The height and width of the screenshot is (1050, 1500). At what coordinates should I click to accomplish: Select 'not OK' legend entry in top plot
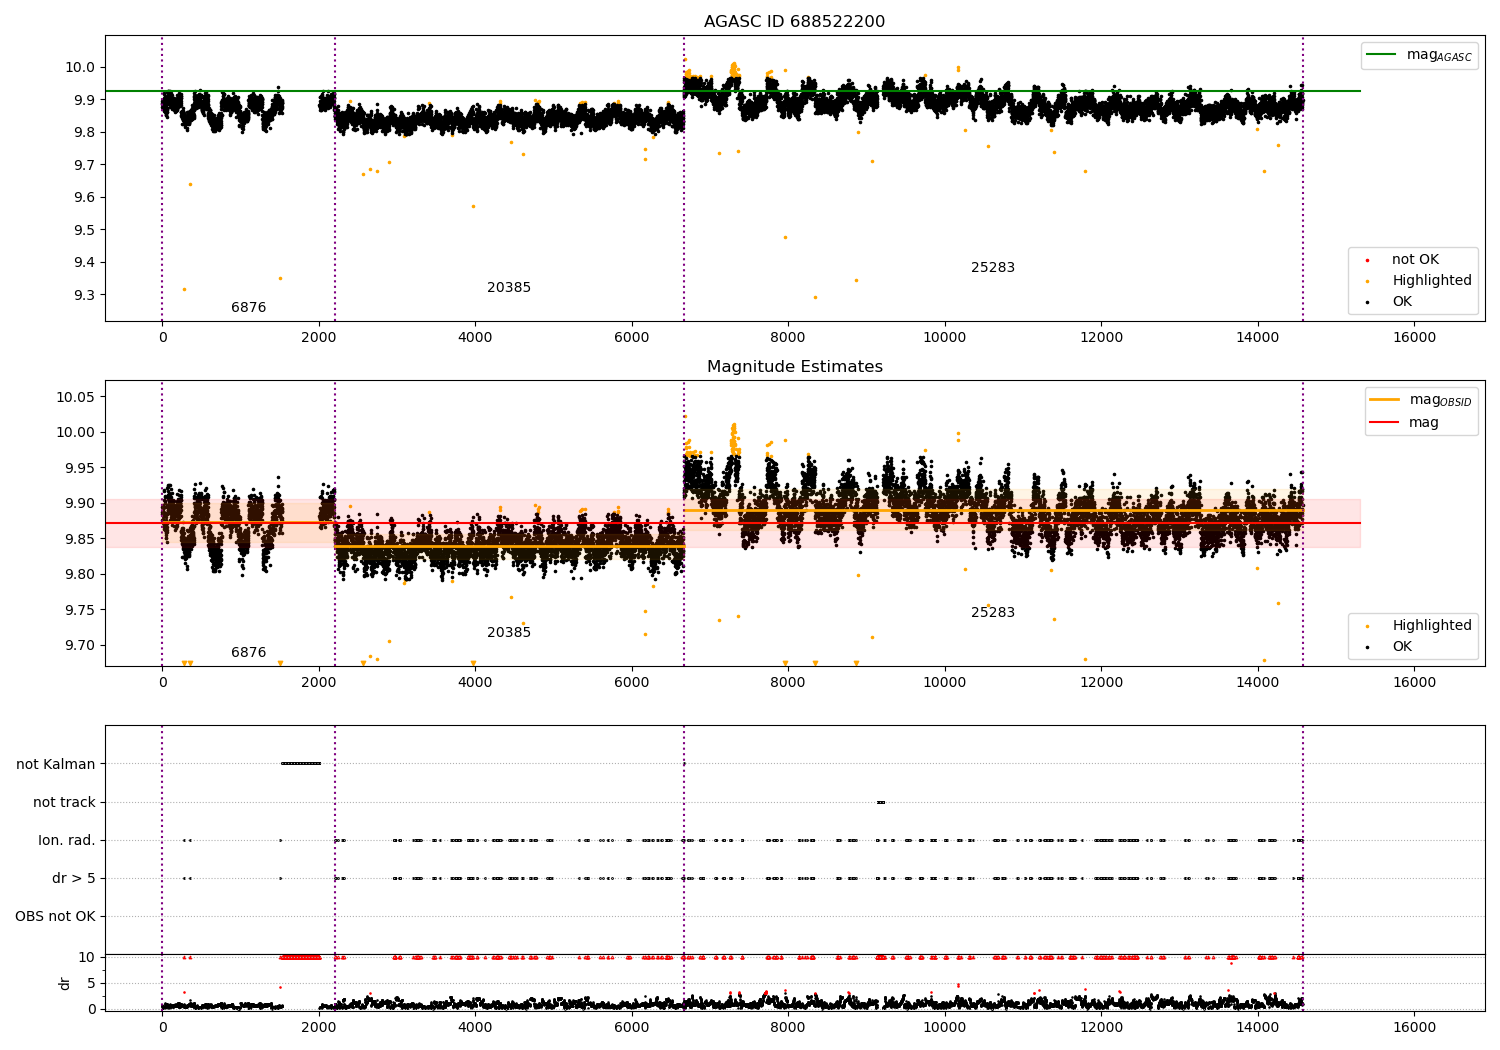[1415, 259]
